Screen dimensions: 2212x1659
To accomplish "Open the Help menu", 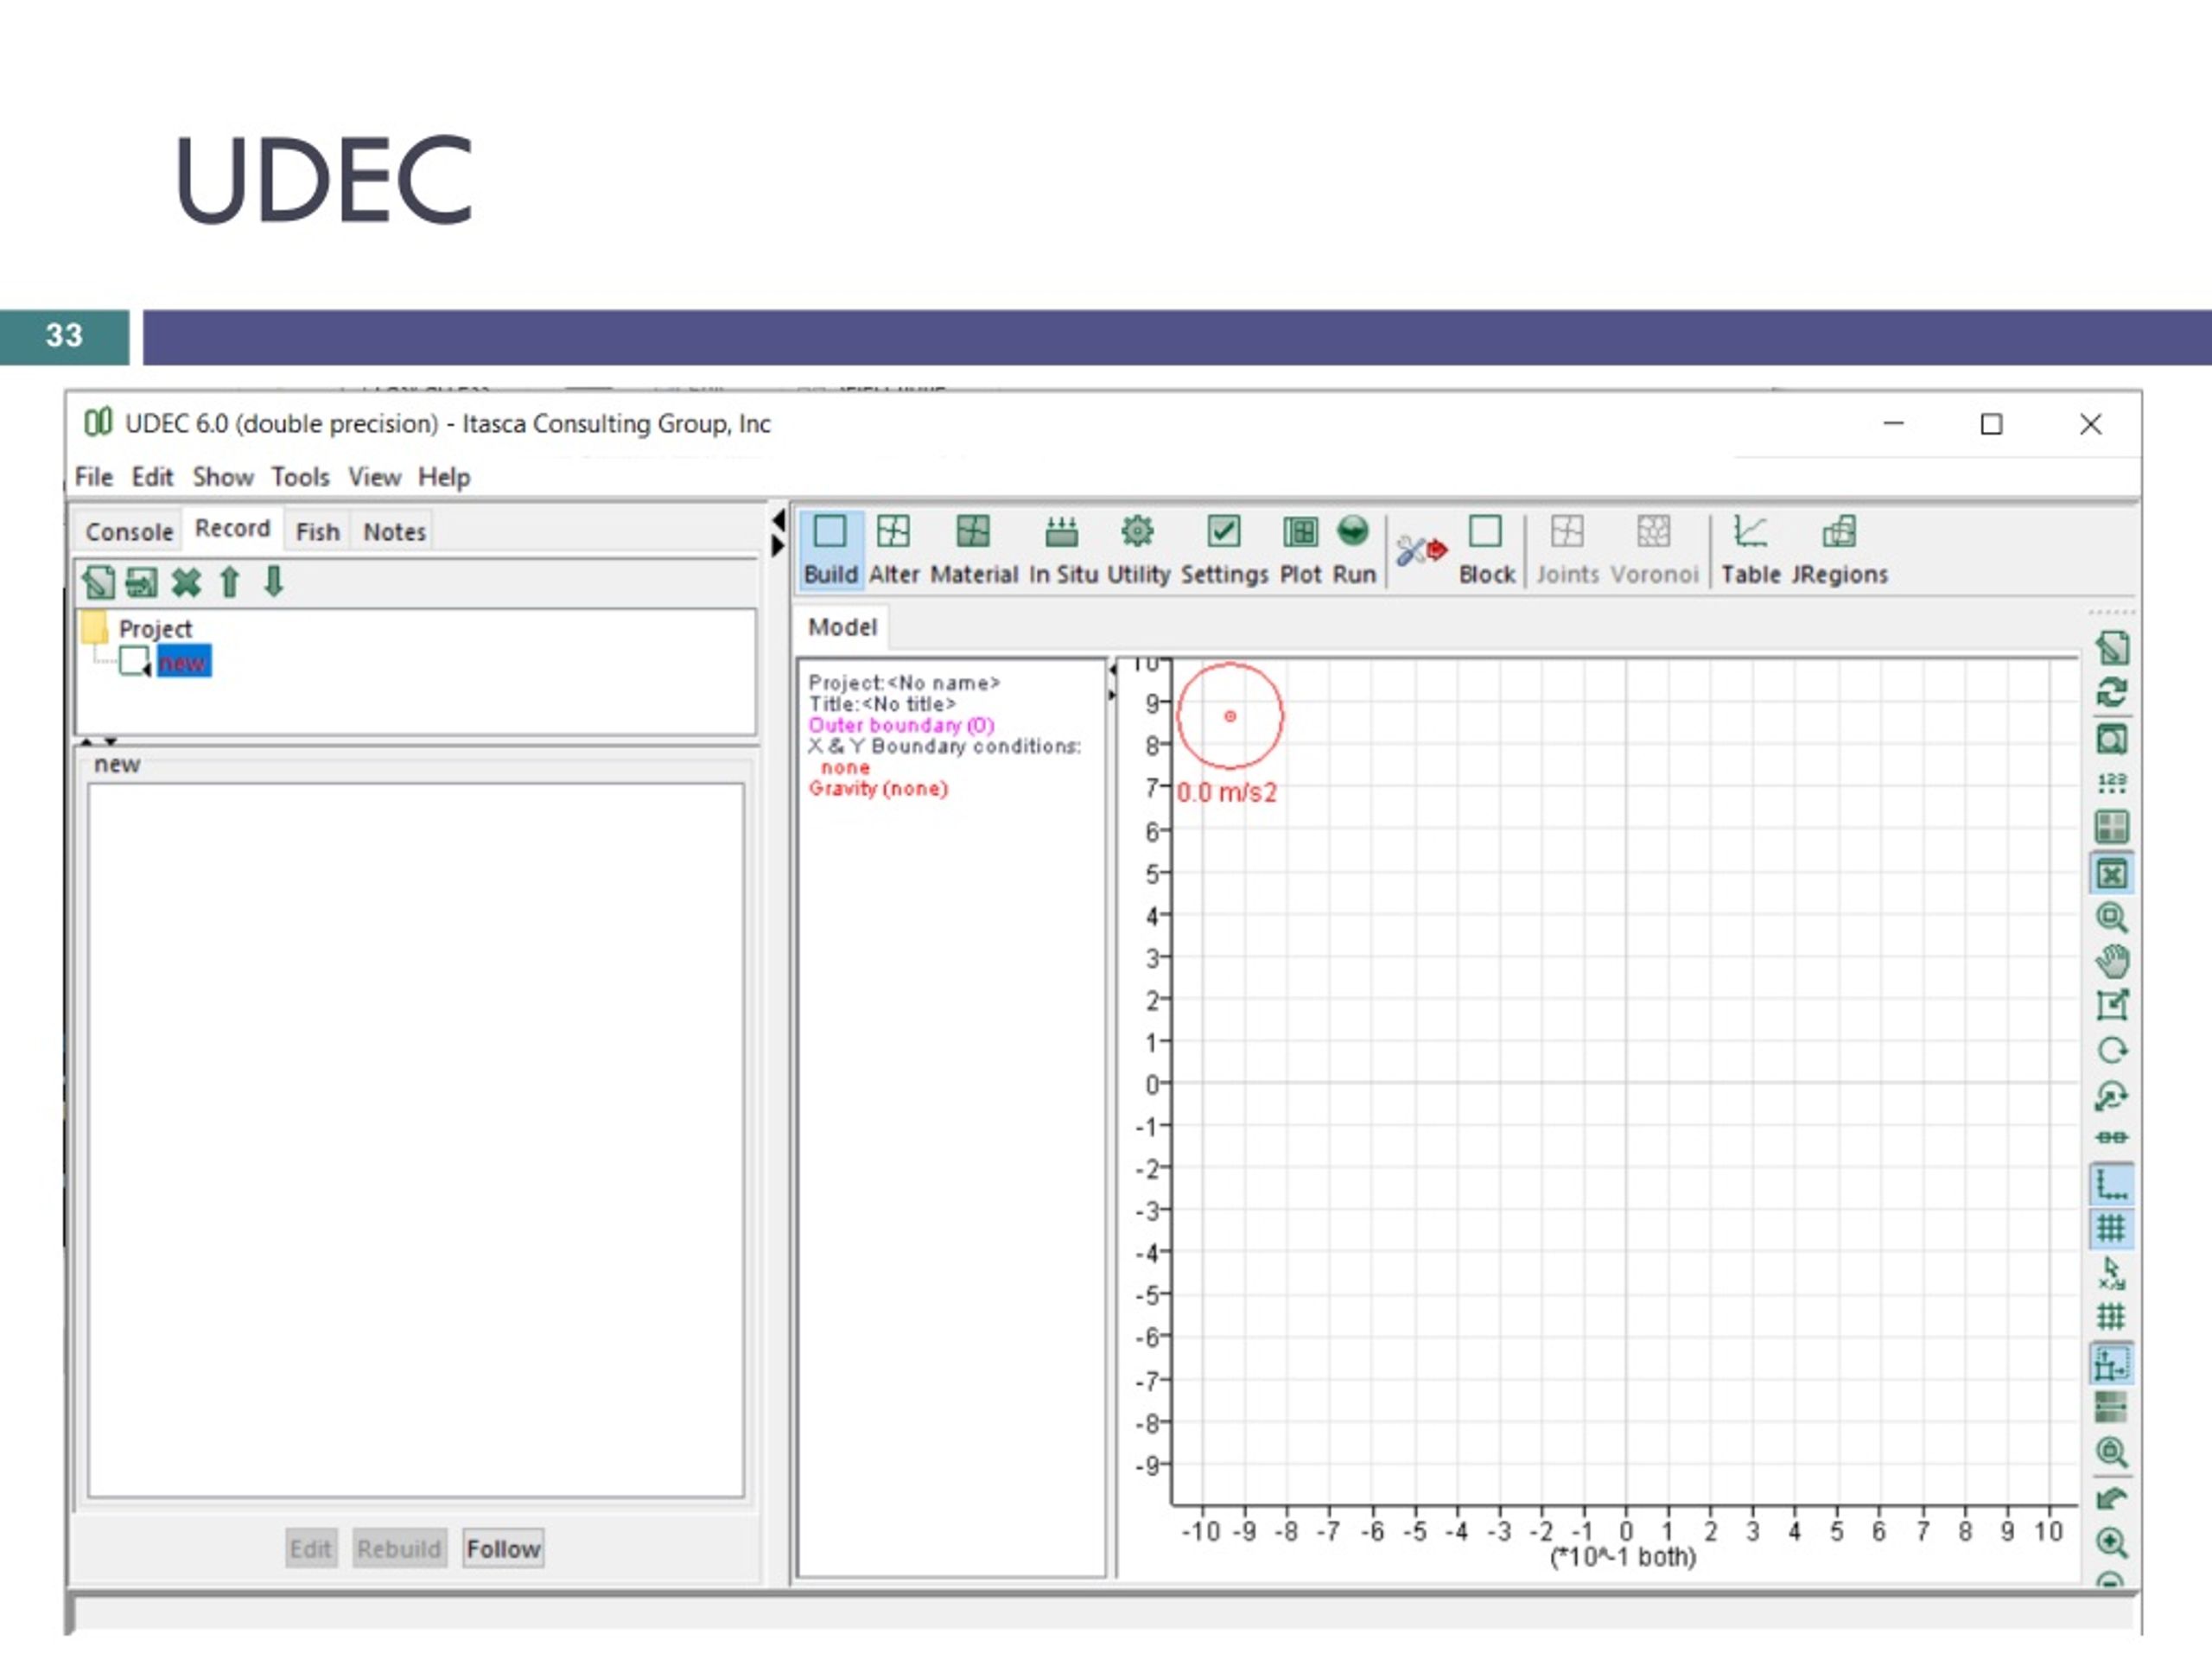I will click(x=444, y=477).
